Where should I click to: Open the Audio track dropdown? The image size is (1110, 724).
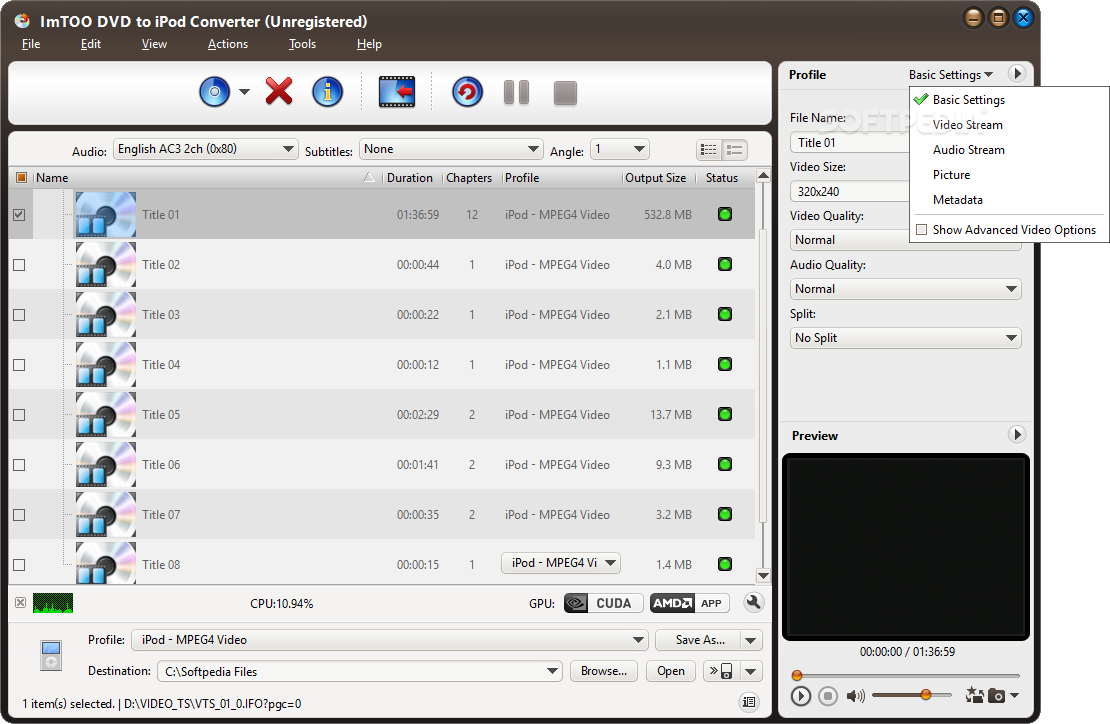tap(205, 149)
